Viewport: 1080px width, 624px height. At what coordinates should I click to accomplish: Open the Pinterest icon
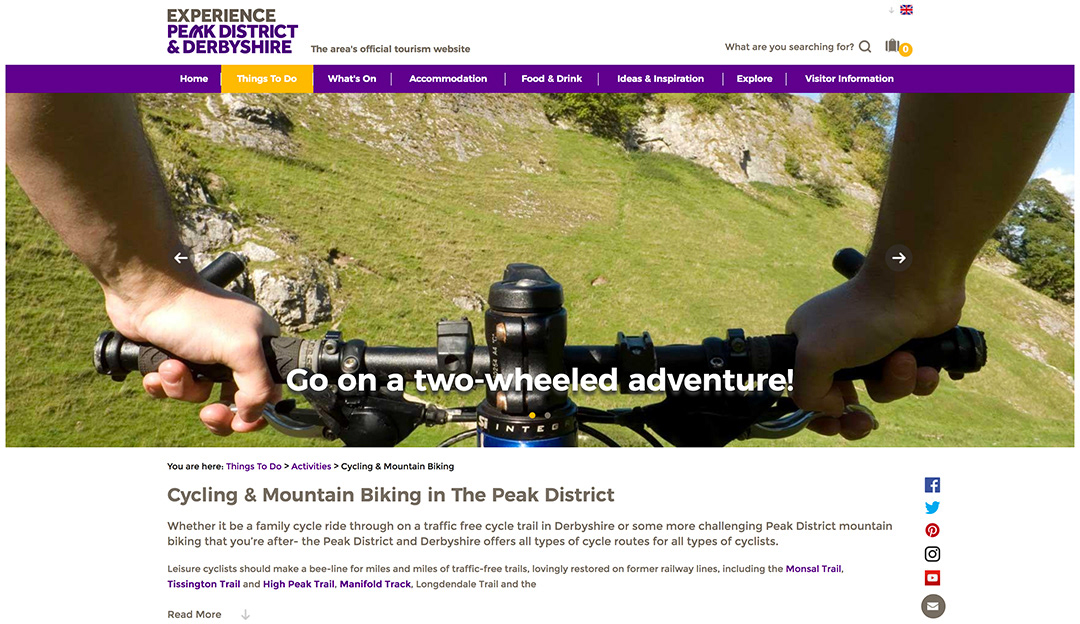tap(932, 530)
